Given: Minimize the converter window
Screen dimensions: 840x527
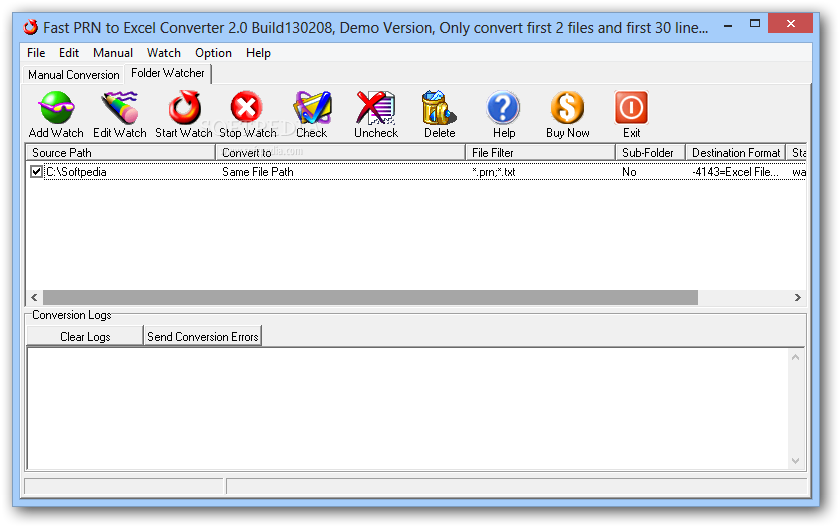Looking at the screenshot, I should tap(728, 25).
